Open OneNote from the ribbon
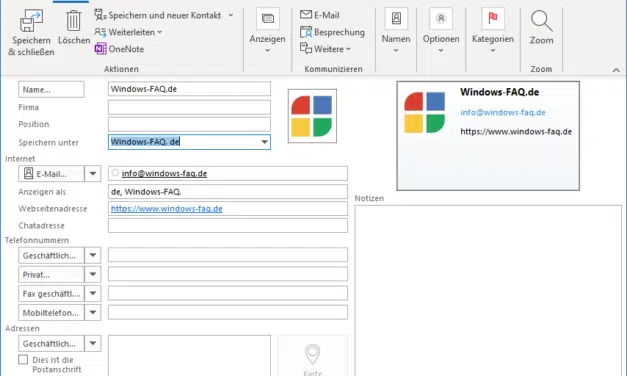This screenshot has width=627, height=376. tap(119, 49)
